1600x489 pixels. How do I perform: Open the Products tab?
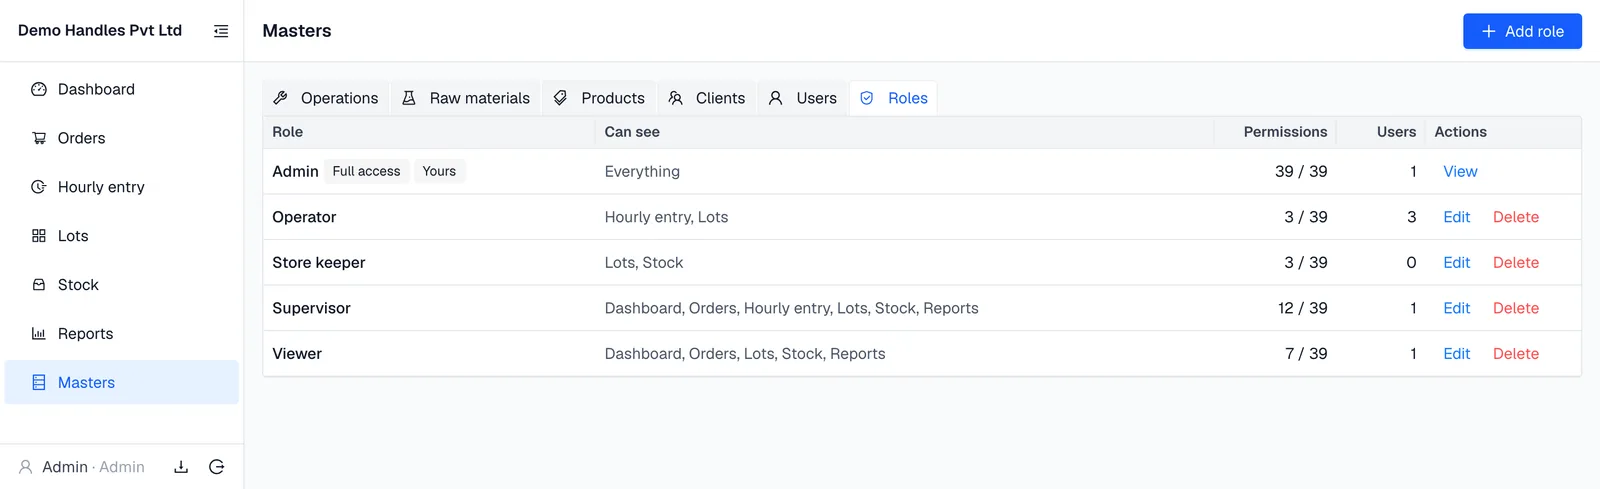click(x=599, y=98)
